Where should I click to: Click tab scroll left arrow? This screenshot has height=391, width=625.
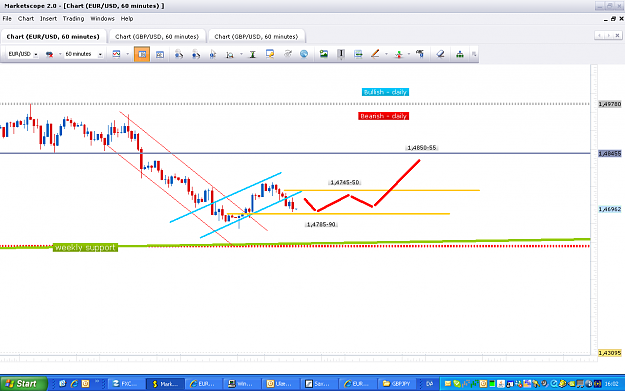pos(599,35)
